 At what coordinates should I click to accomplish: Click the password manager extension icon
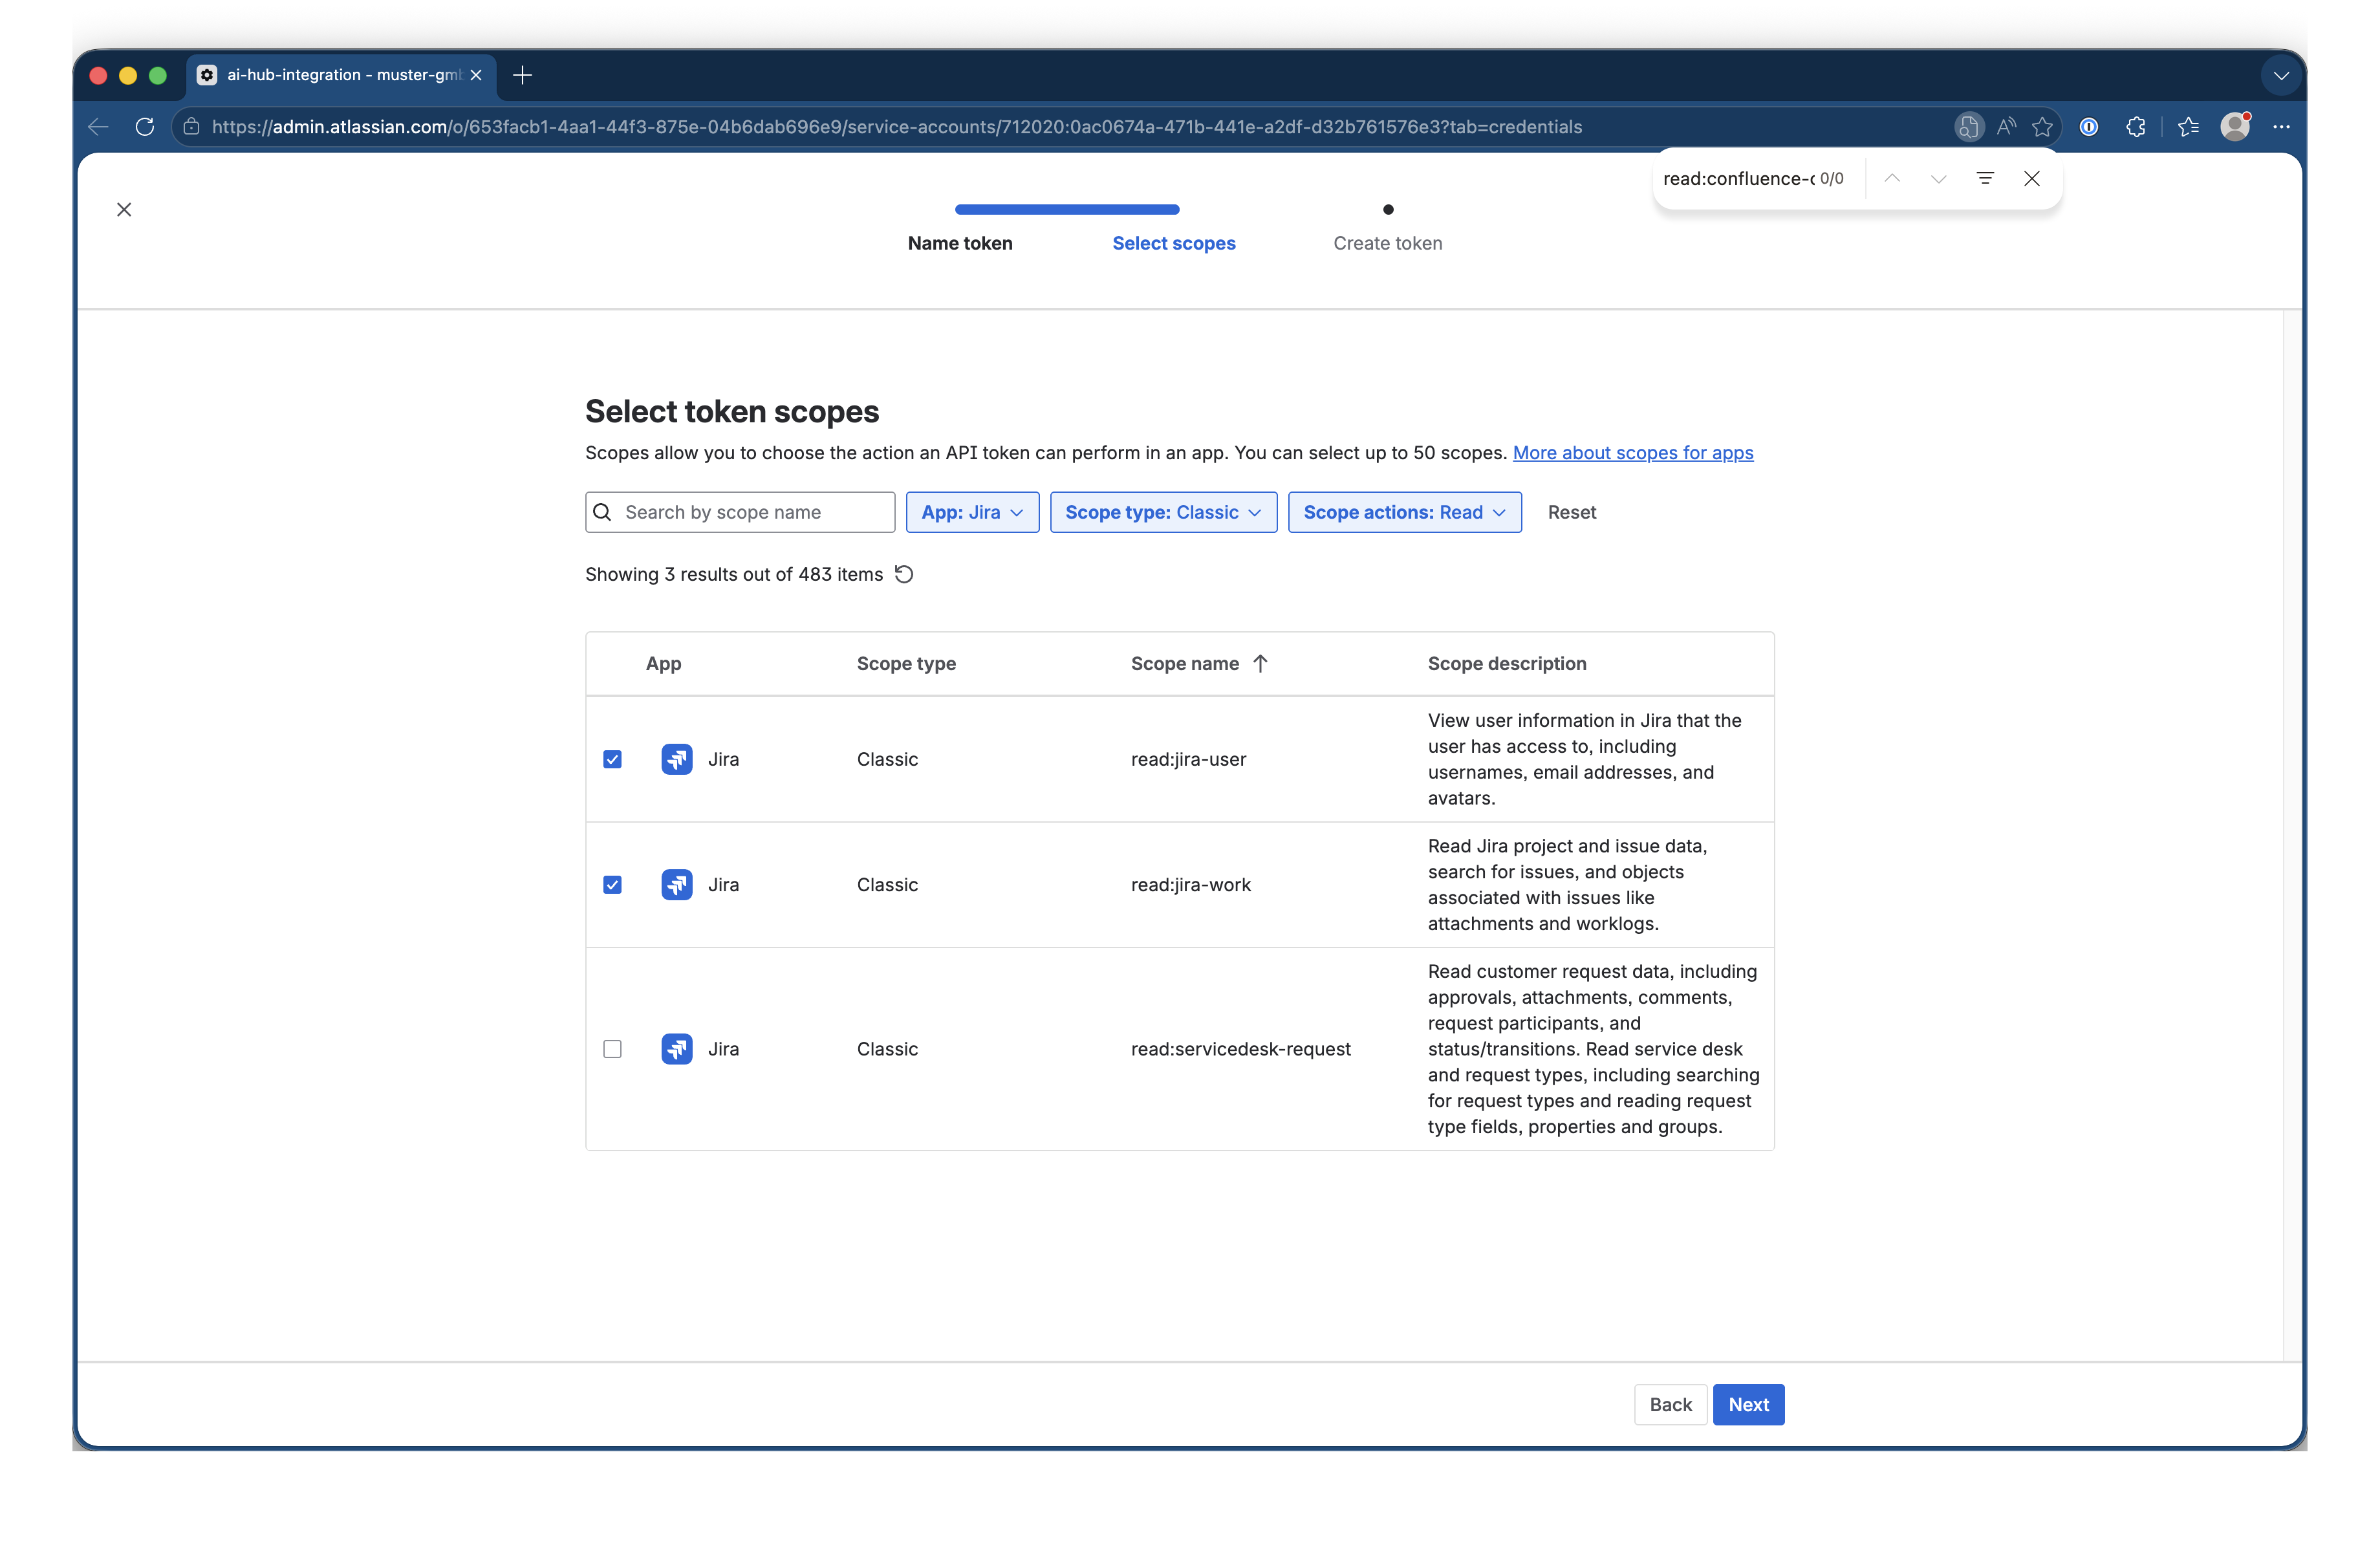[2089, 127]
